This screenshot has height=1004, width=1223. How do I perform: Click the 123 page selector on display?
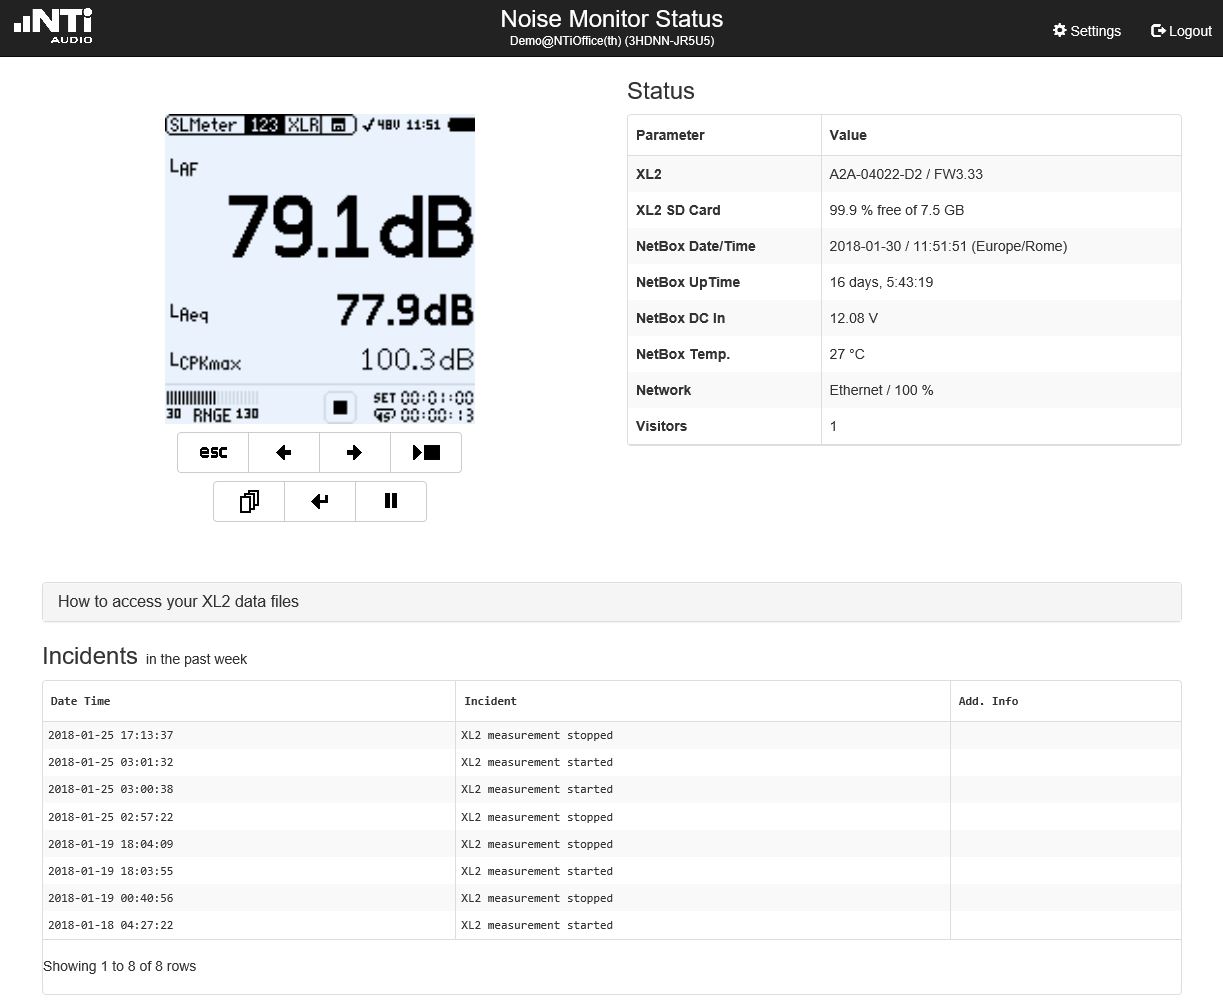click(264, 125)
